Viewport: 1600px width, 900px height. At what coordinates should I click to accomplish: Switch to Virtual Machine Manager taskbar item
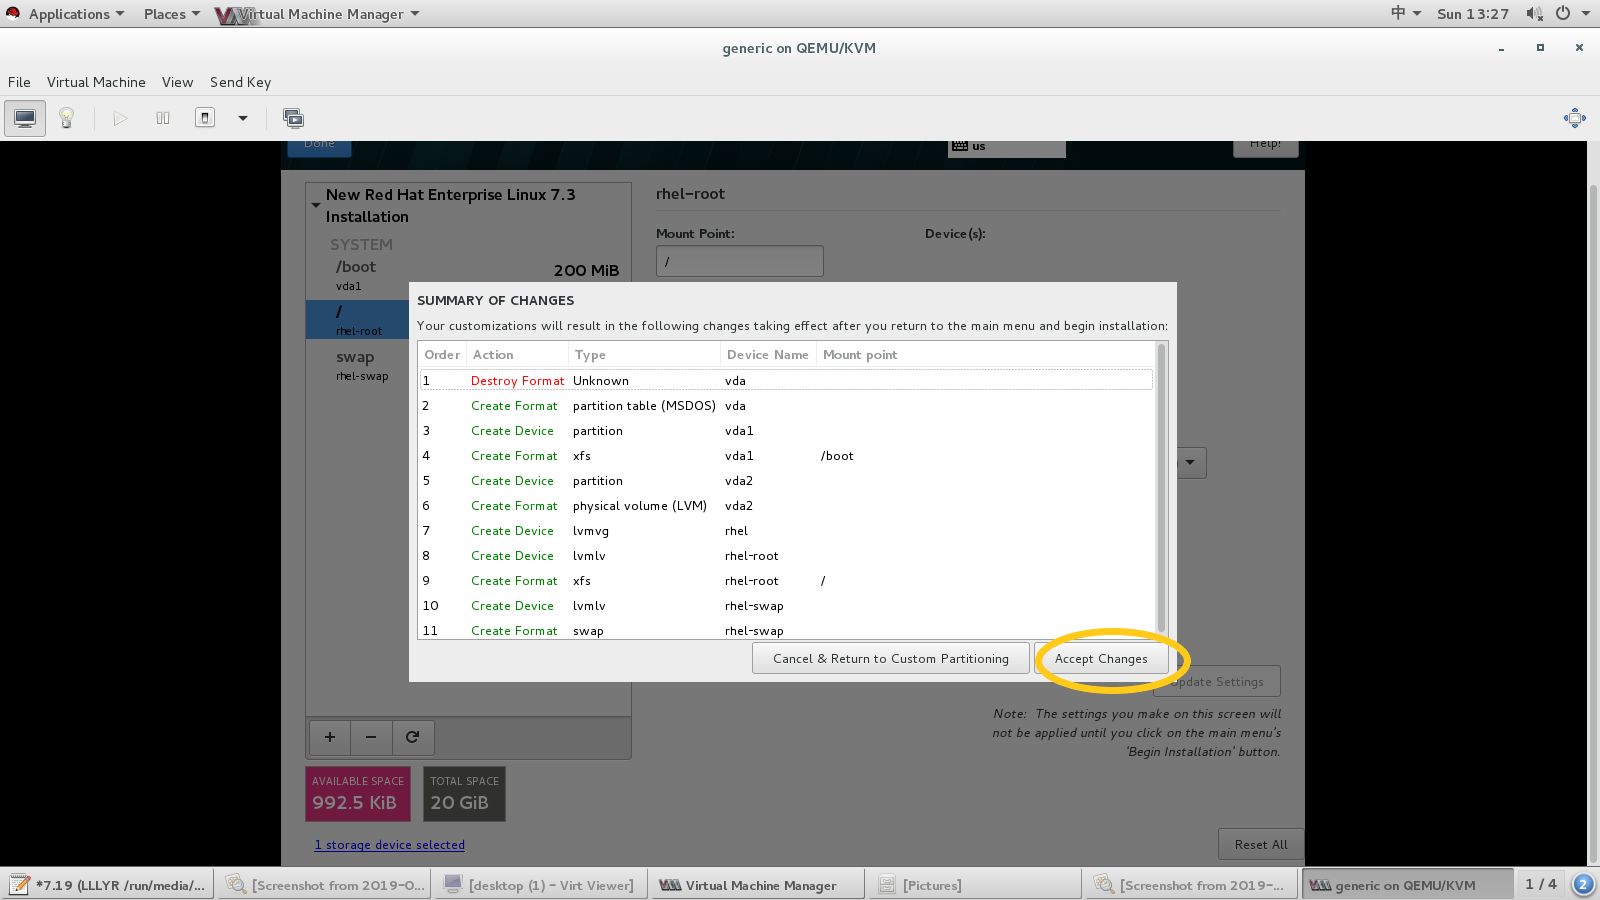pyautogui.click(x=756, y=885)
